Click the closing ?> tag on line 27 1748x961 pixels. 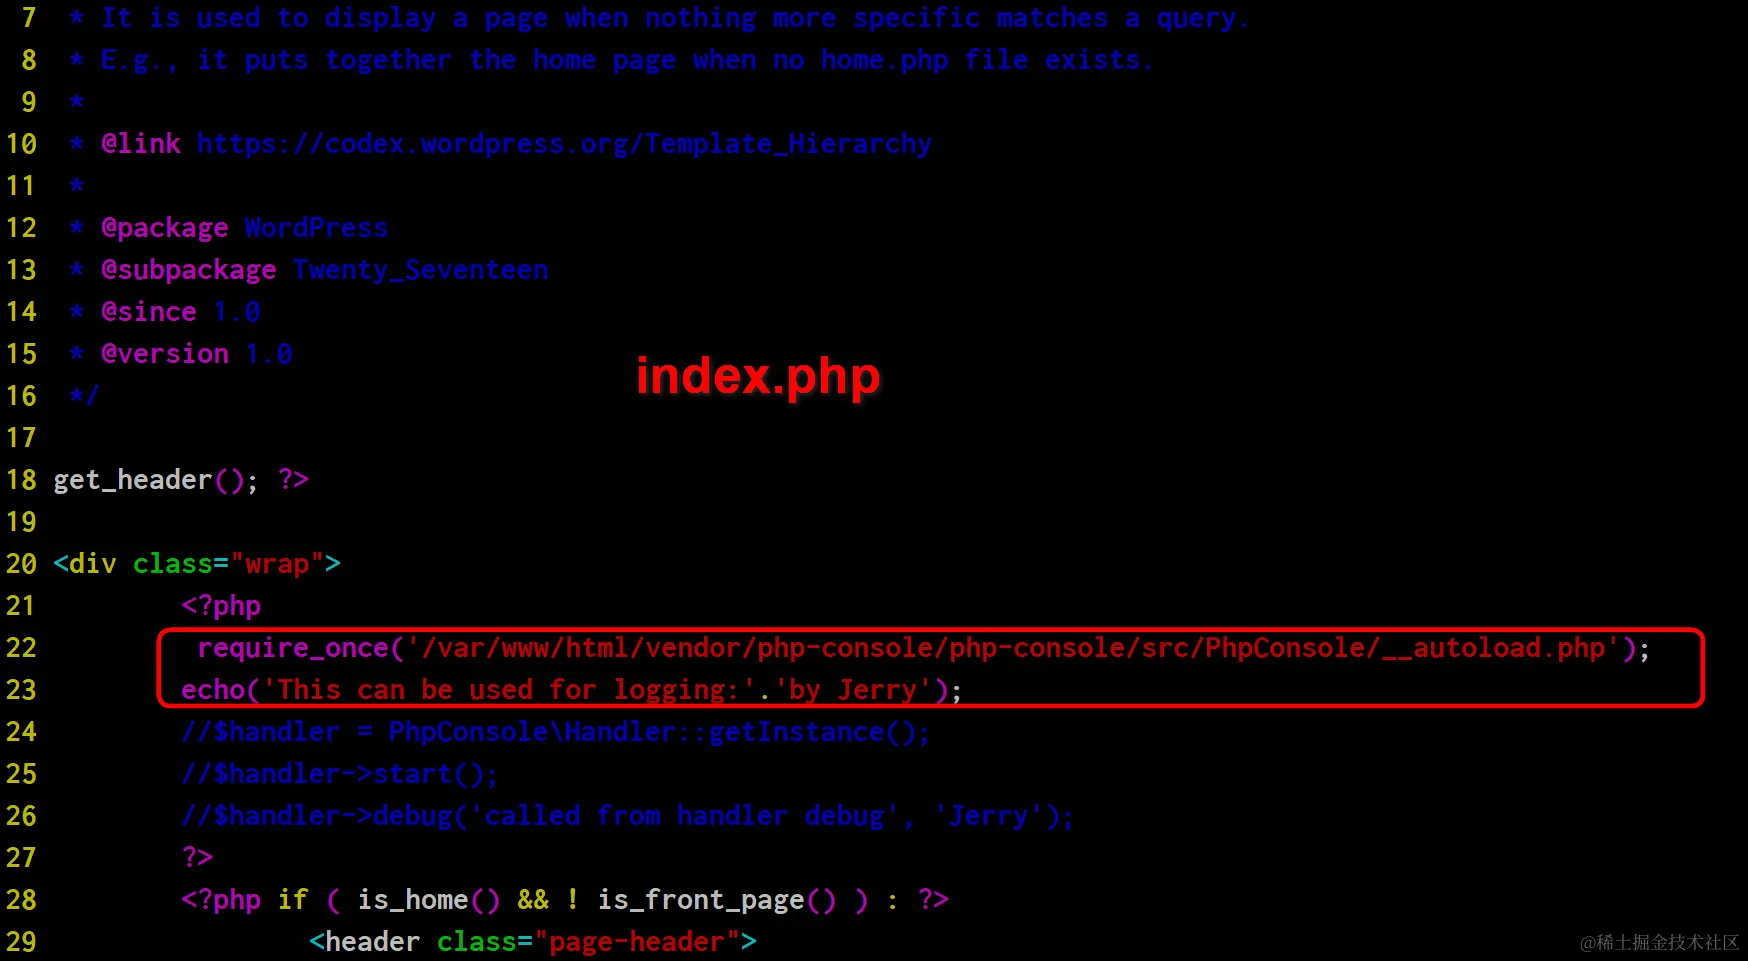(197, 858)
